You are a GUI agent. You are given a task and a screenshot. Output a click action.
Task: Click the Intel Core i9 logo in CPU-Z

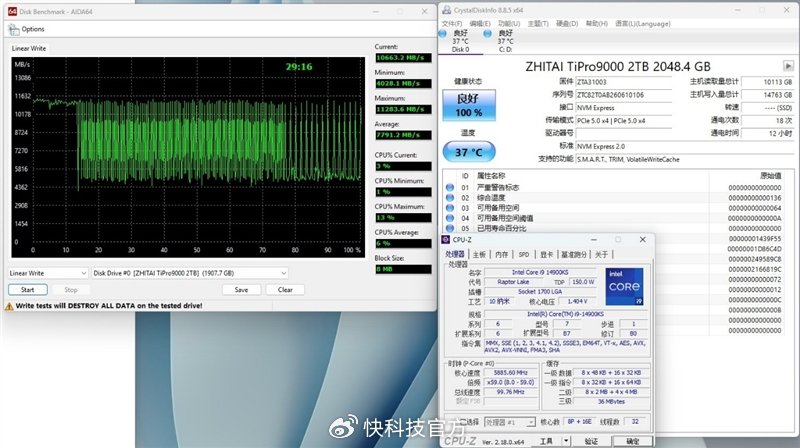(624, 286)
